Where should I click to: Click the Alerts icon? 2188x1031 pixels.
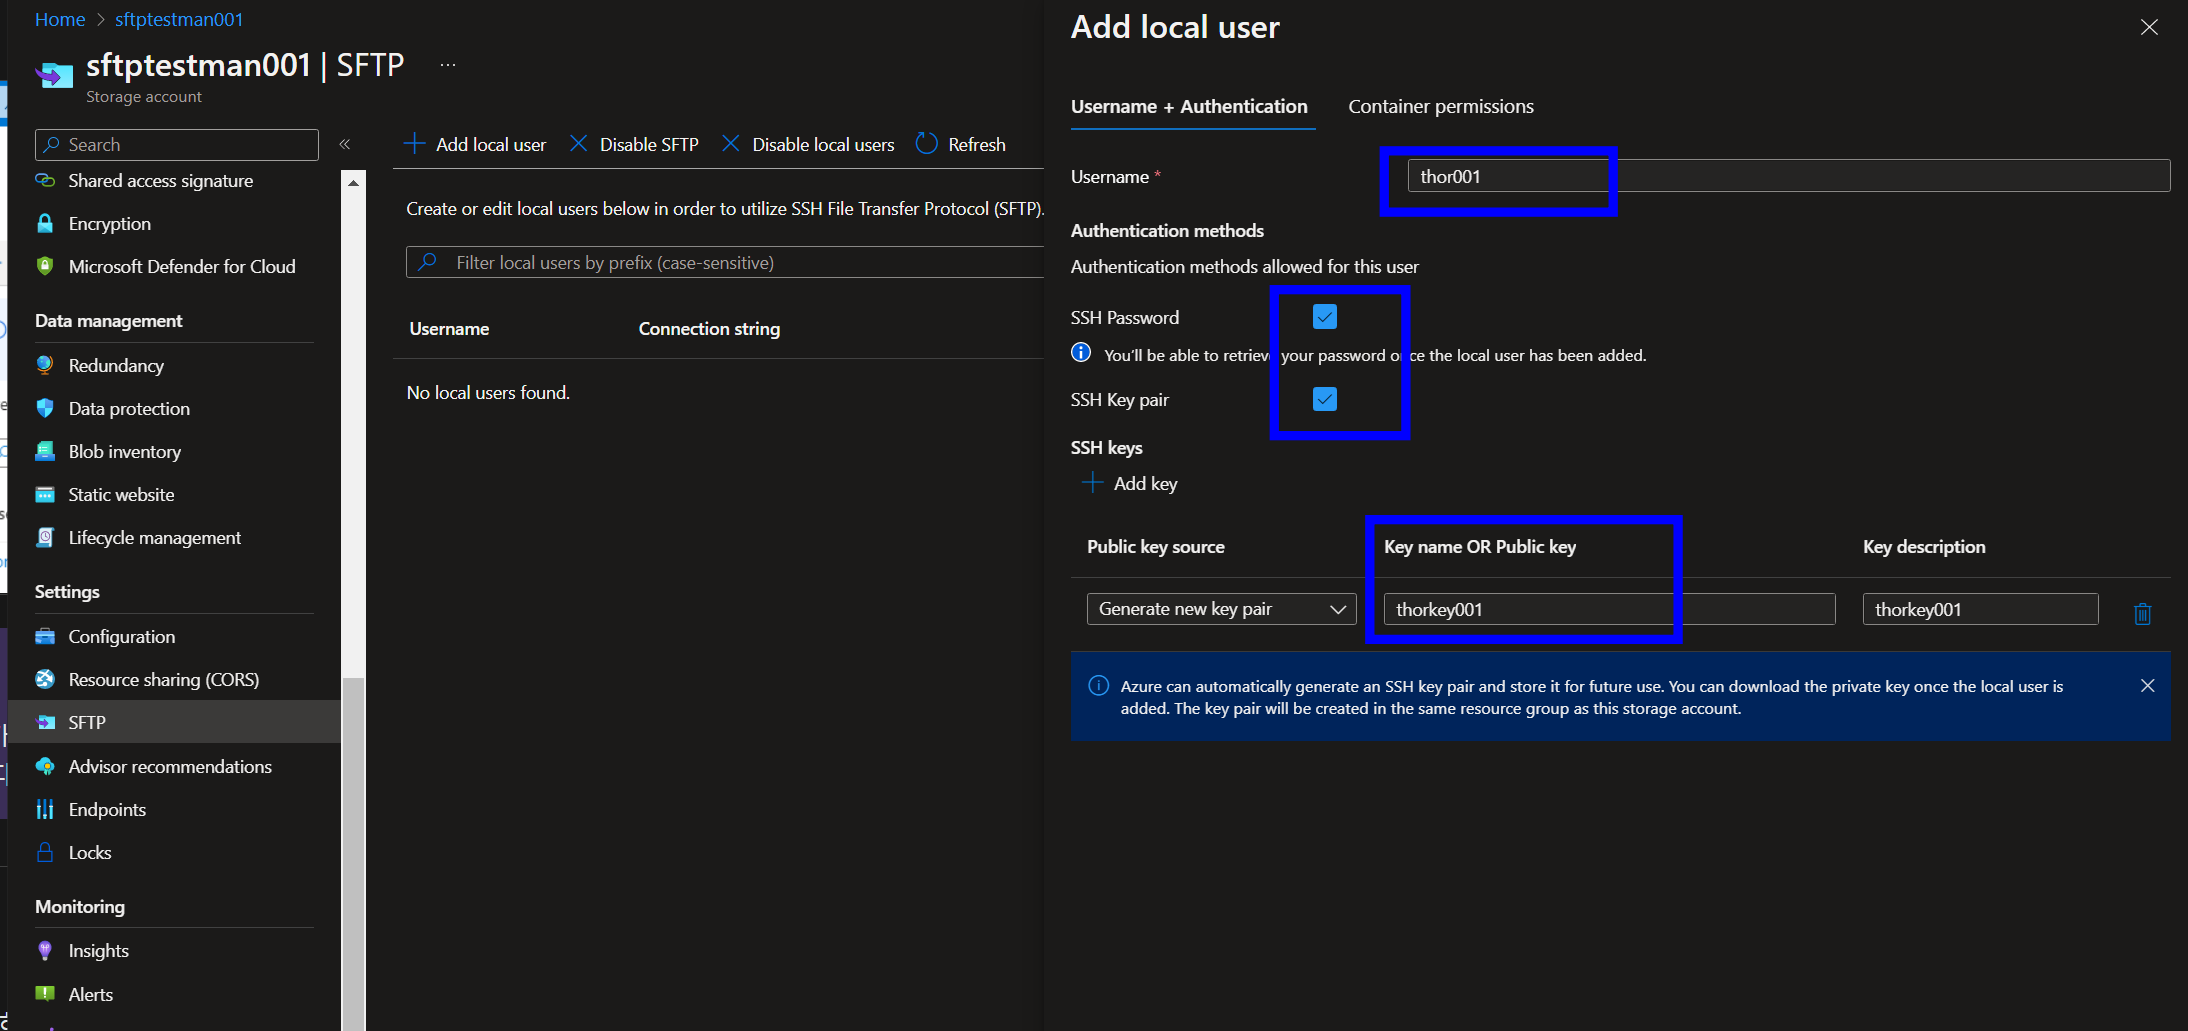(45, 994)
